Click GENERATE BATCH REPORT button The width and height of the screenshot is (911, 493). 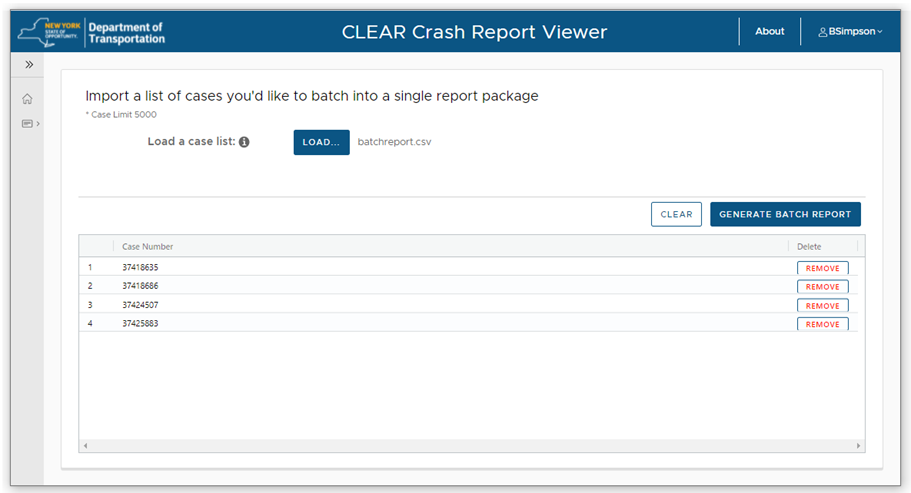coord(785,214)
